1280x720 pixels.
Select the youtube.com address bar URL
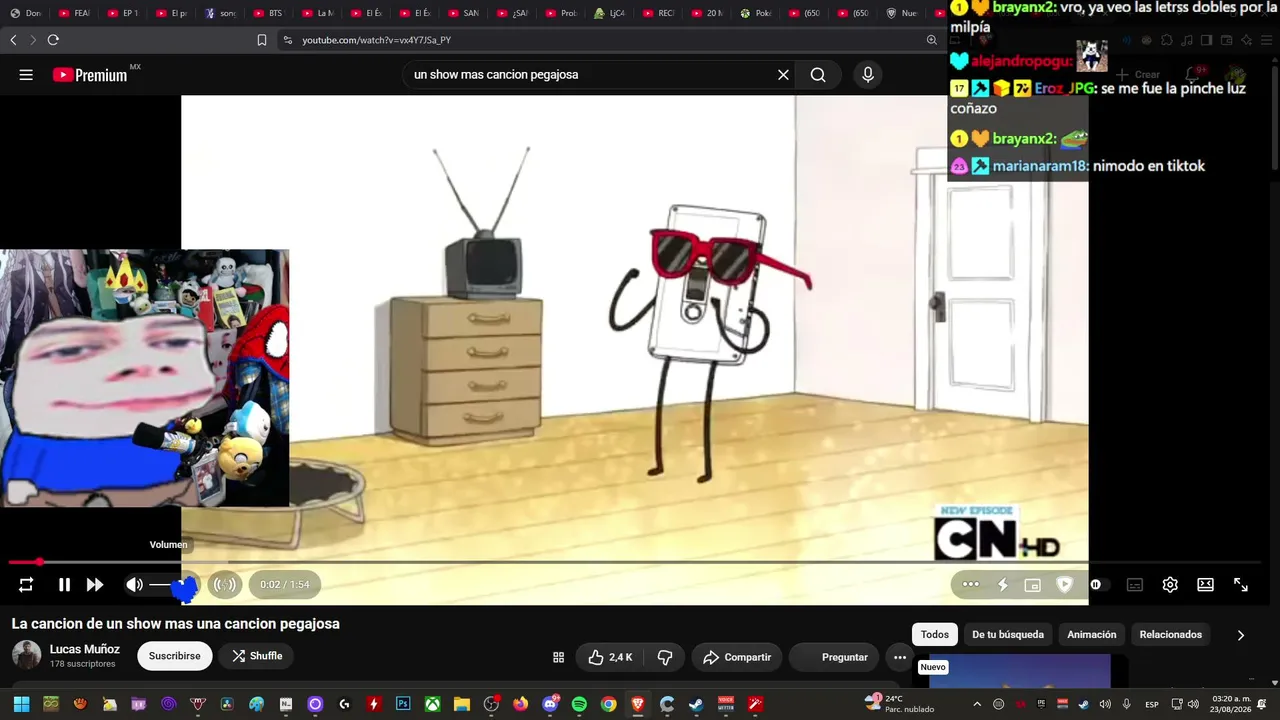click(x=377, y=40)
